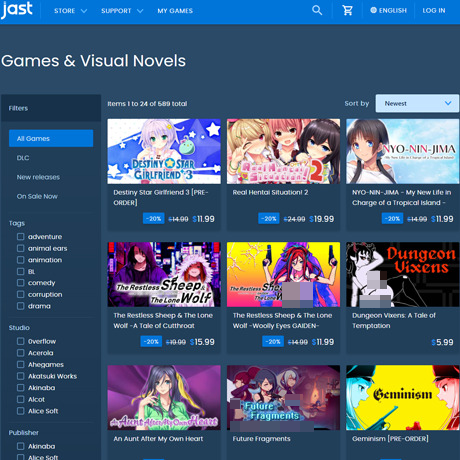
Task: Open the shopping cart icon
Action: 347,11
